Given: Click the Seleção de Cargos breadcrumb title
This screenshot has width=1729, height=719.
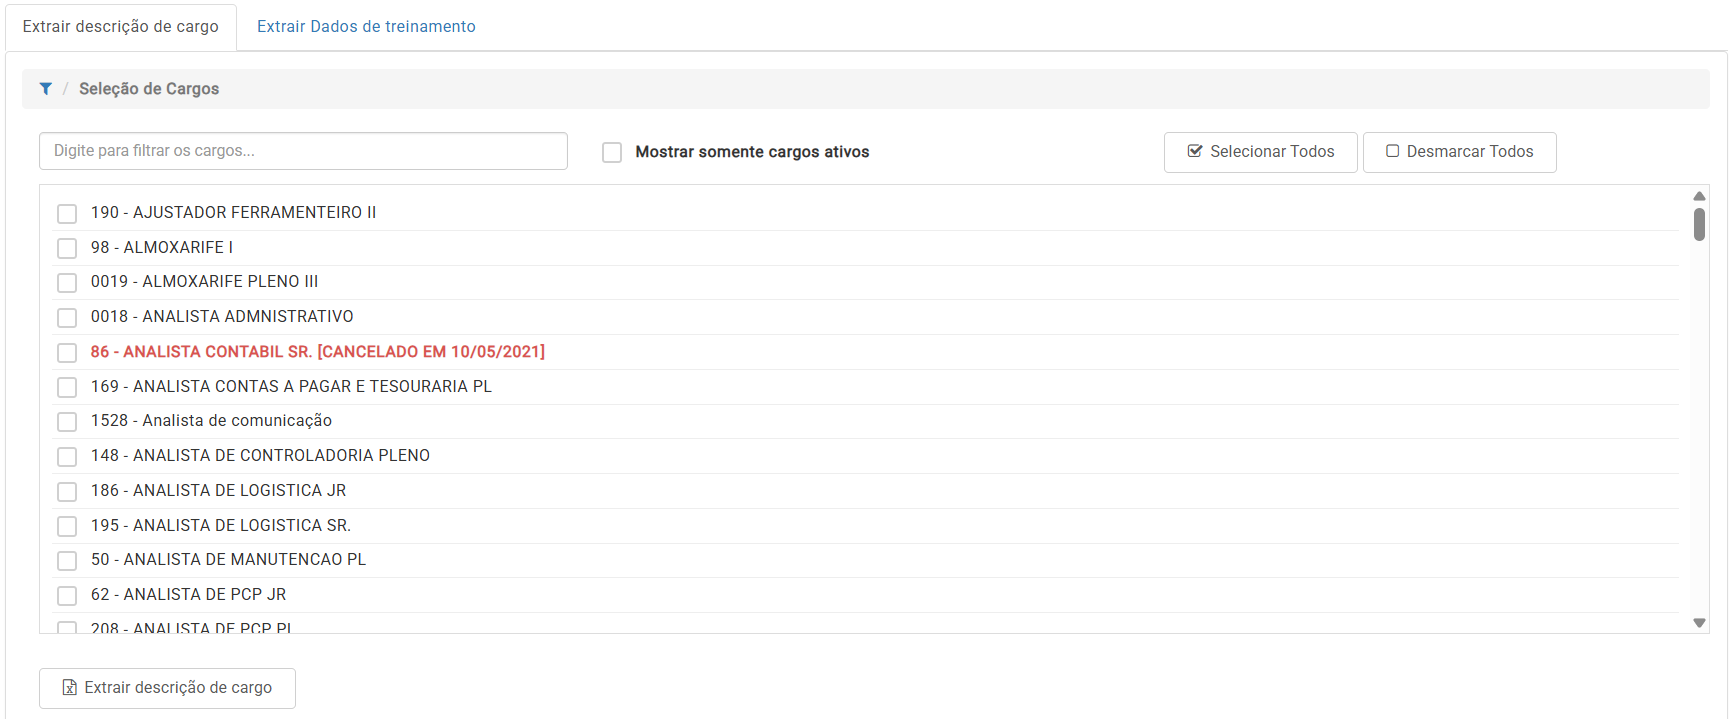Looking at the screenshot, I should tap(149, 89).
